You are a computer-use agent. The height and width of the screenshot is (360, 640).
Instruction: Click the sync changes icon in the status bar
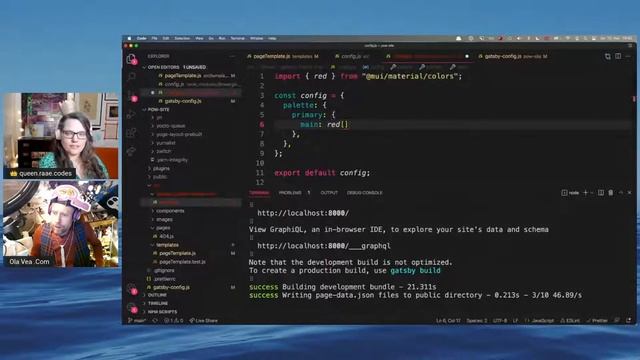155,320
